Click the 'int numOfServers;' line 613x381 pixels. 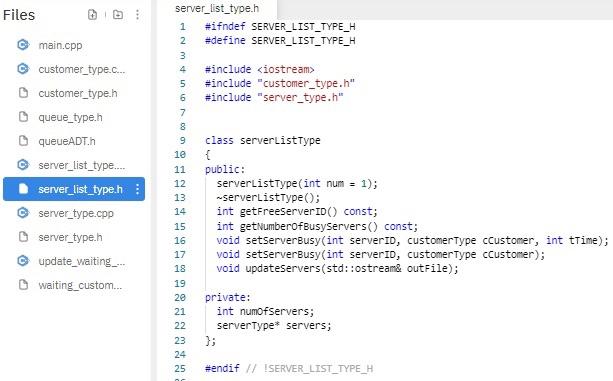coord(265,311)
